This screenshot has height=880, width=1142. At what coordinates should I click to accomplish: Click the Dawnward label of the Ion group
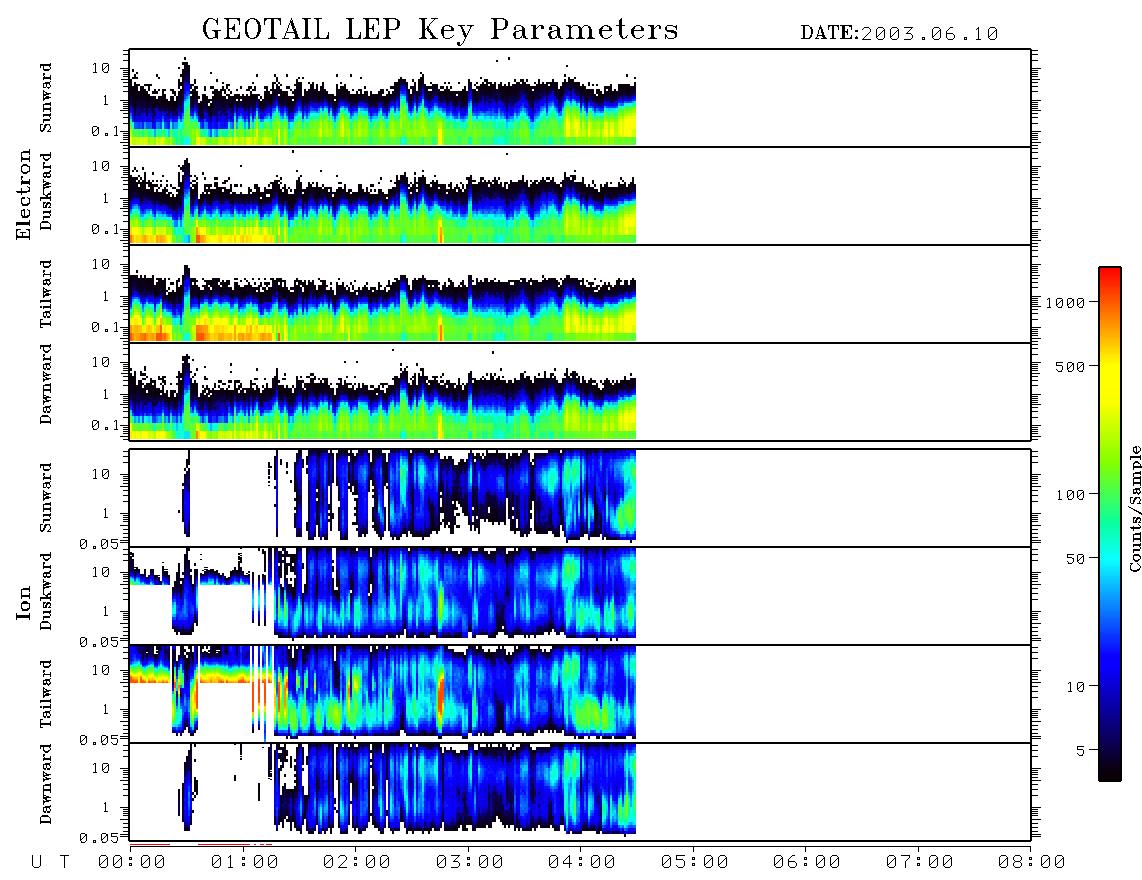pos(46,784)
